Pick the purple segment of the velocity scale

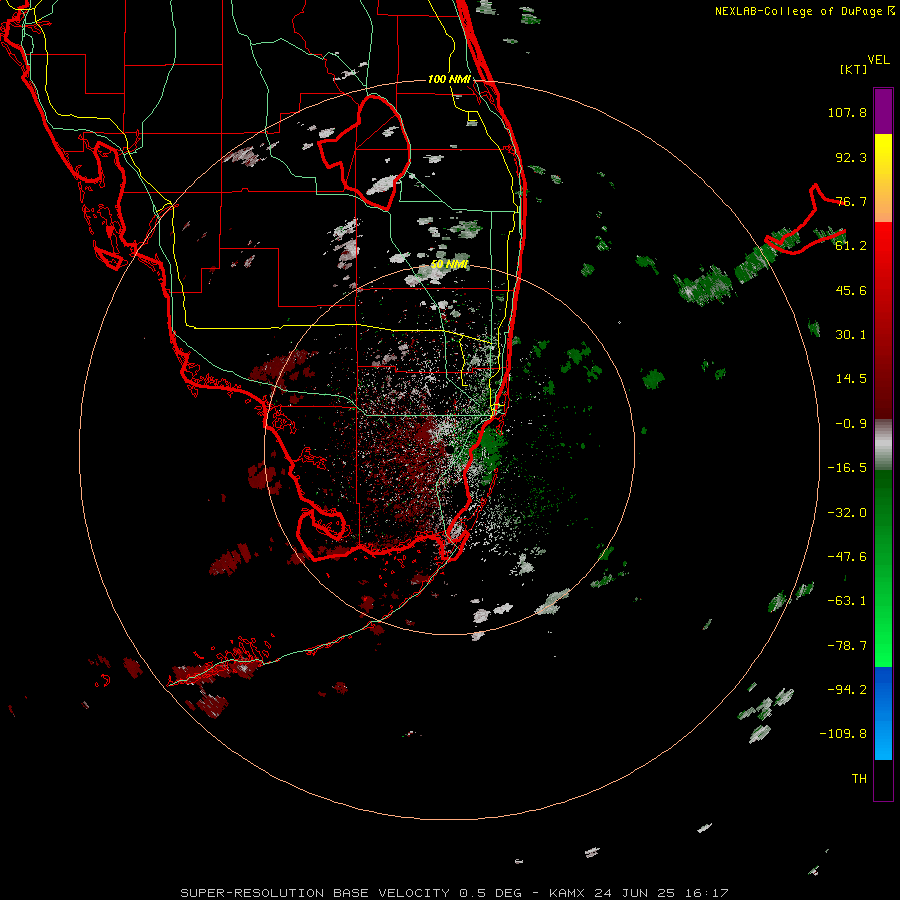883,111
